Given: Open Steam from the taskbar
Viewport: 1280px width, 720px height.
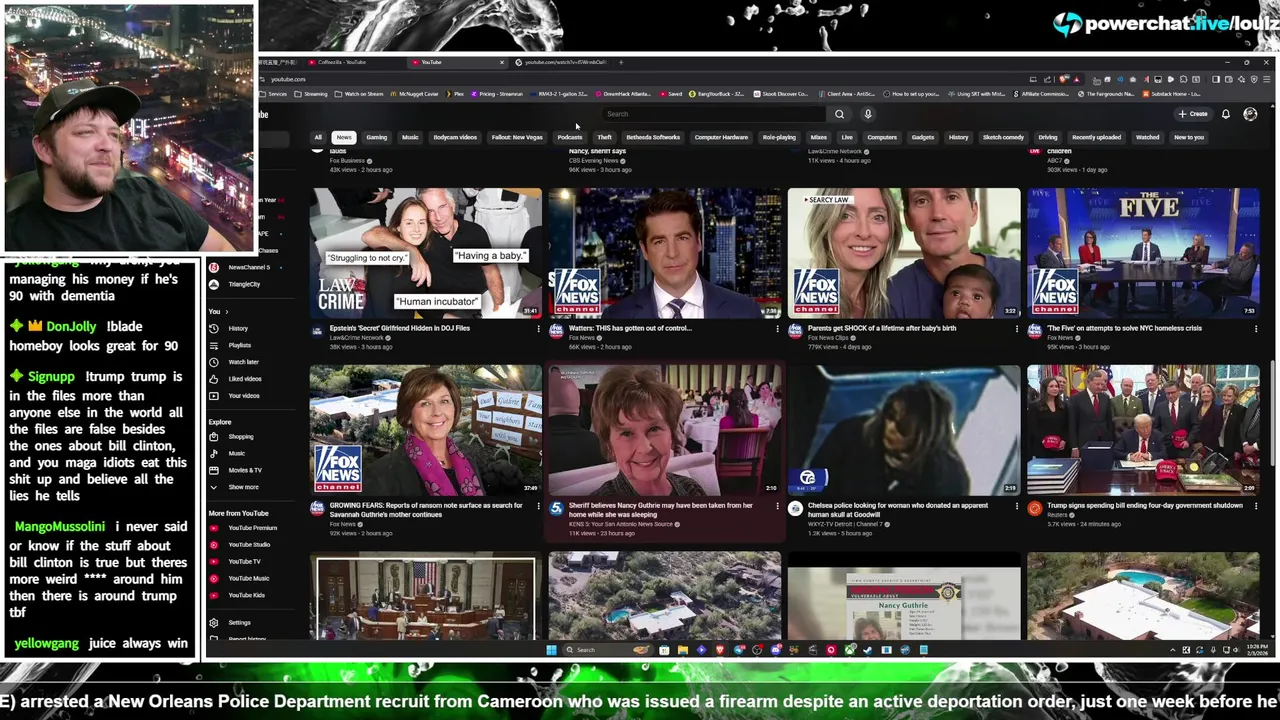Looking at the screenshot, I should tap(868, 650).
